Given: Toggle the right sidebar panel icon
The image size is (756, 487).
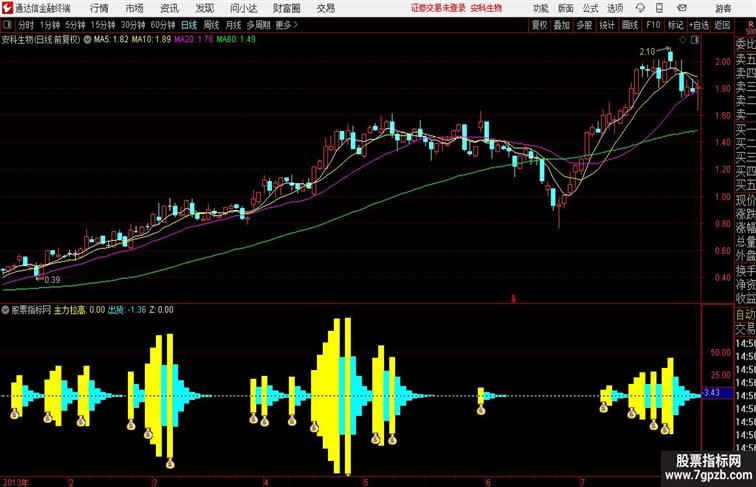Looking at the screenshot, I should point(695,40).
